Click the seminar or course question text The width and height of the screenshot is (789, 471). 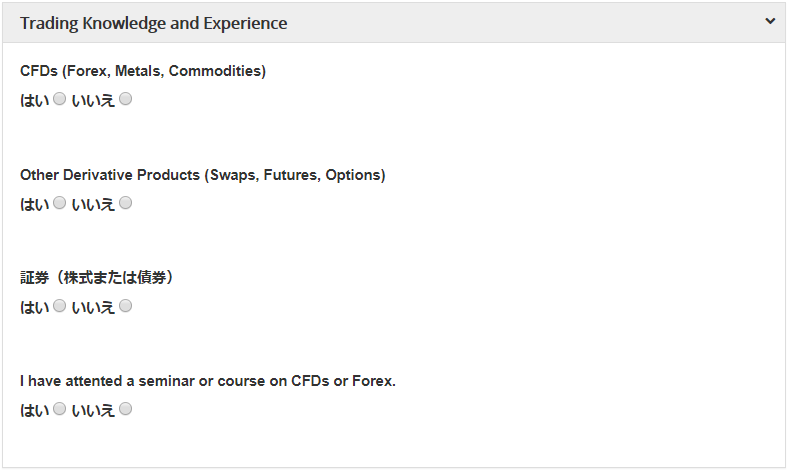(x=208, y=381)
